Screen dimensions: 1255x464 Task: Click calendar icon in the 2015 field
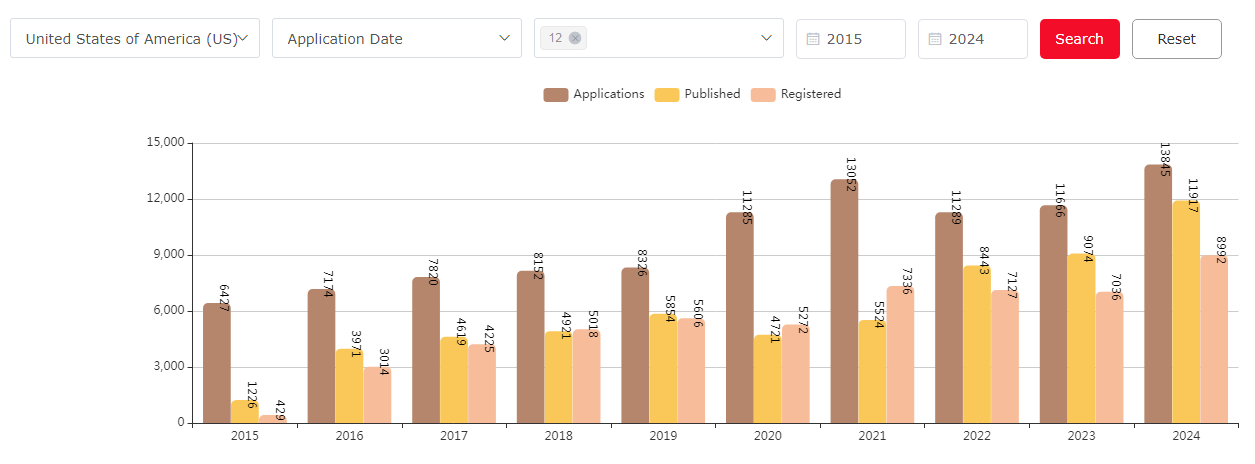pyautogui.click(x=813, y=39)
